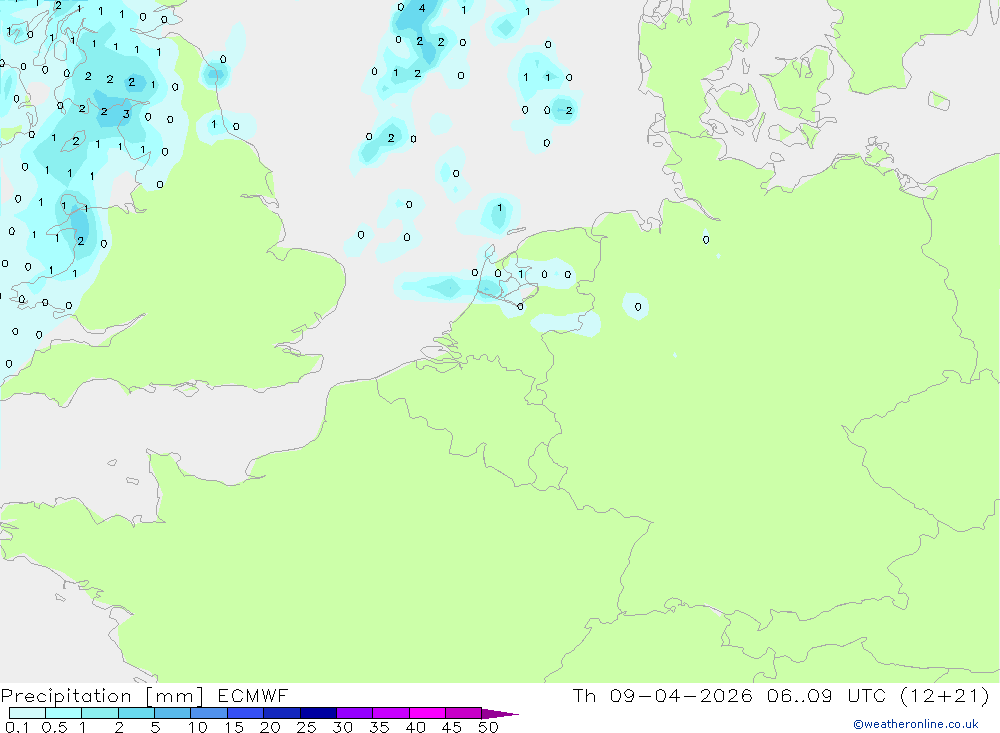This screenshot has height=733, width=1000.
Task: Click the legend swatch between 15 and 20
Action: tap(245, 713)
